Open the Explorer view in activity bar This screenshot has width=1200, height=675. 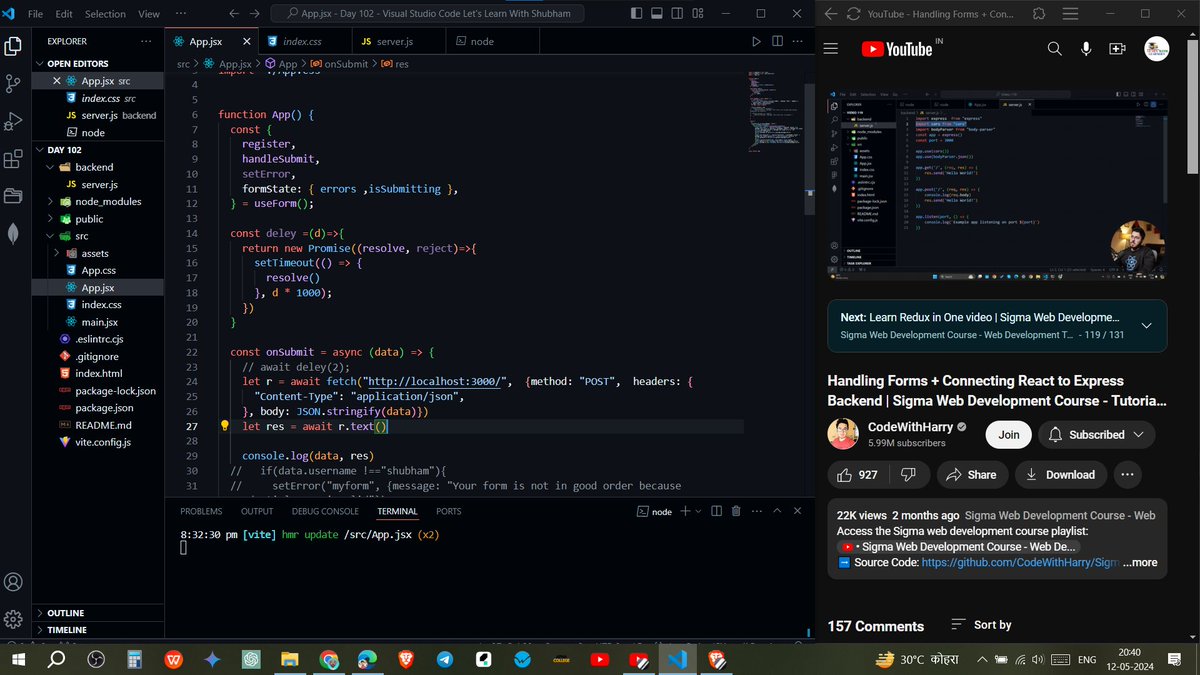(13, 46)
